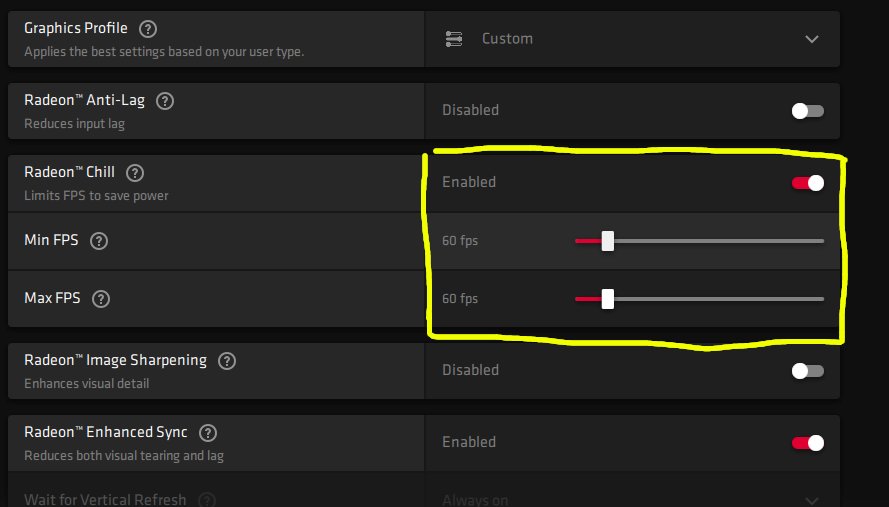Disable the Radeon Chill toggle
The image size is (889, 507).
click(807, 183)
